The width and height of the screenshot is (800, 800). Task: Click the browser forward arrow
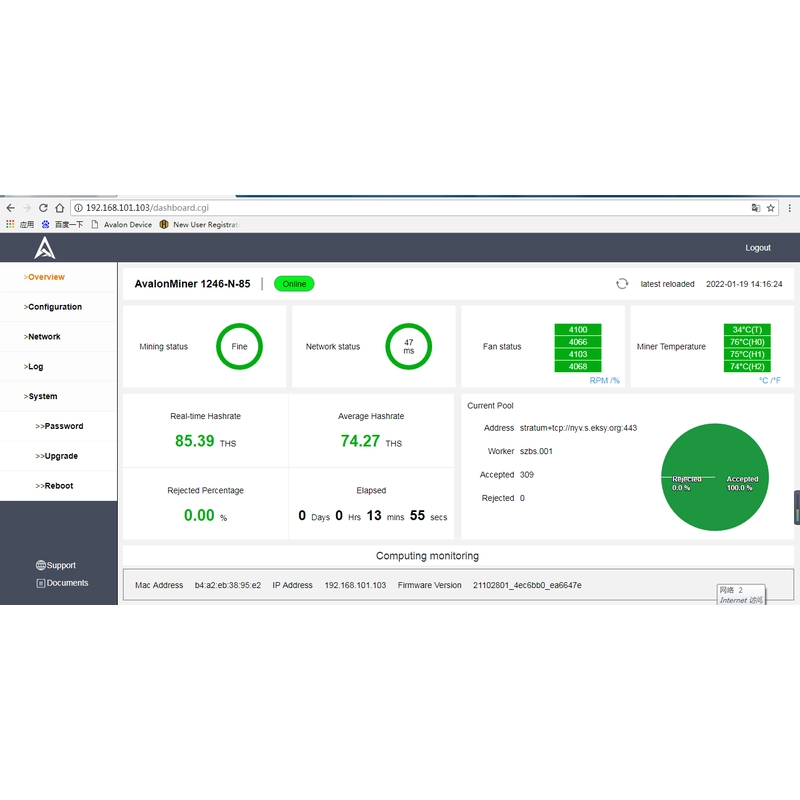coord(27,208)
